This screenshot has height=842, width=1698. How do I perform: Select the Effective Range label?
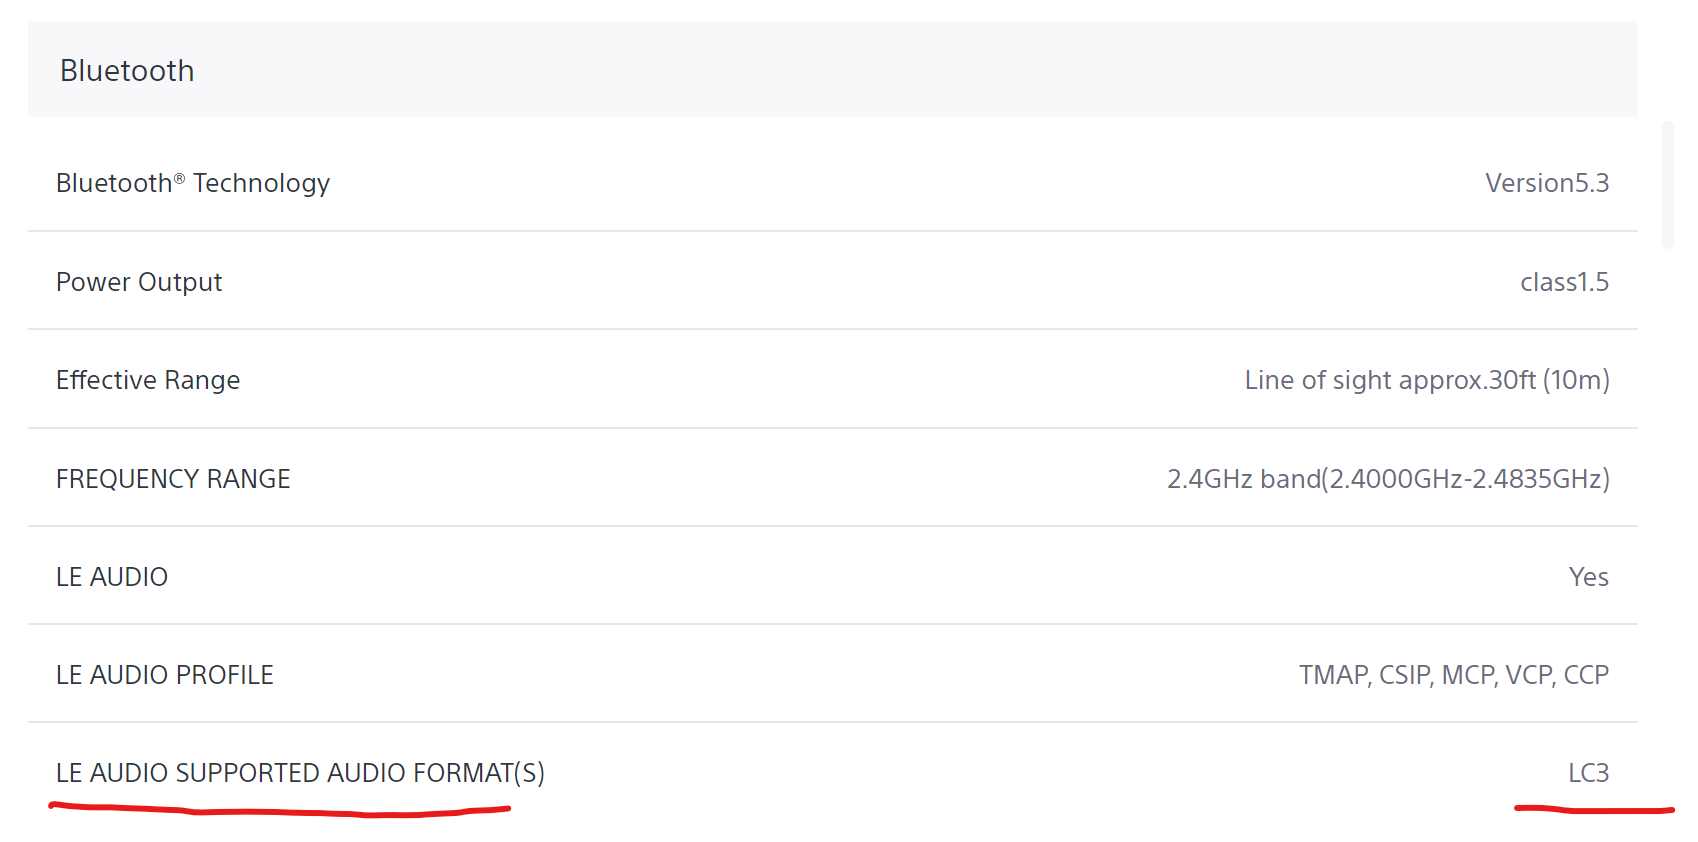[148, 380]
